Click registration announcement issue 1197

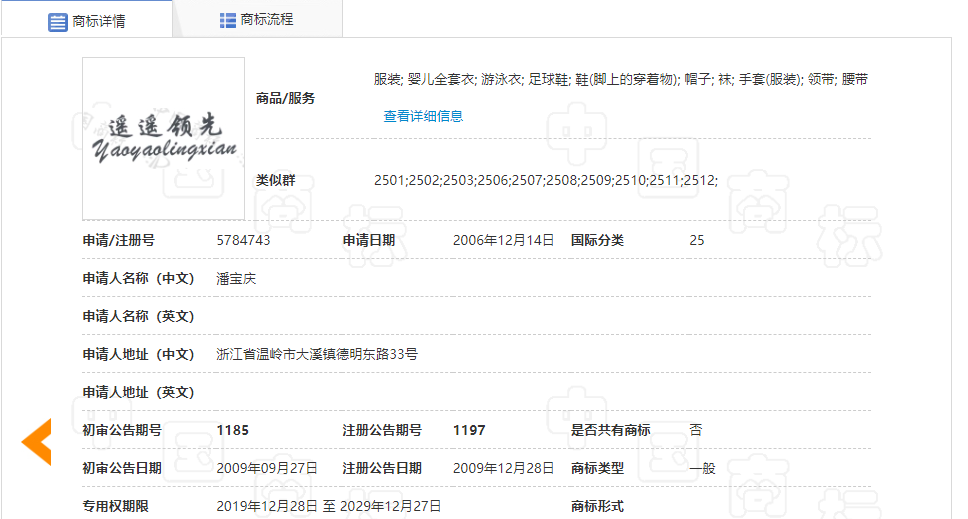tap(469, 430)
